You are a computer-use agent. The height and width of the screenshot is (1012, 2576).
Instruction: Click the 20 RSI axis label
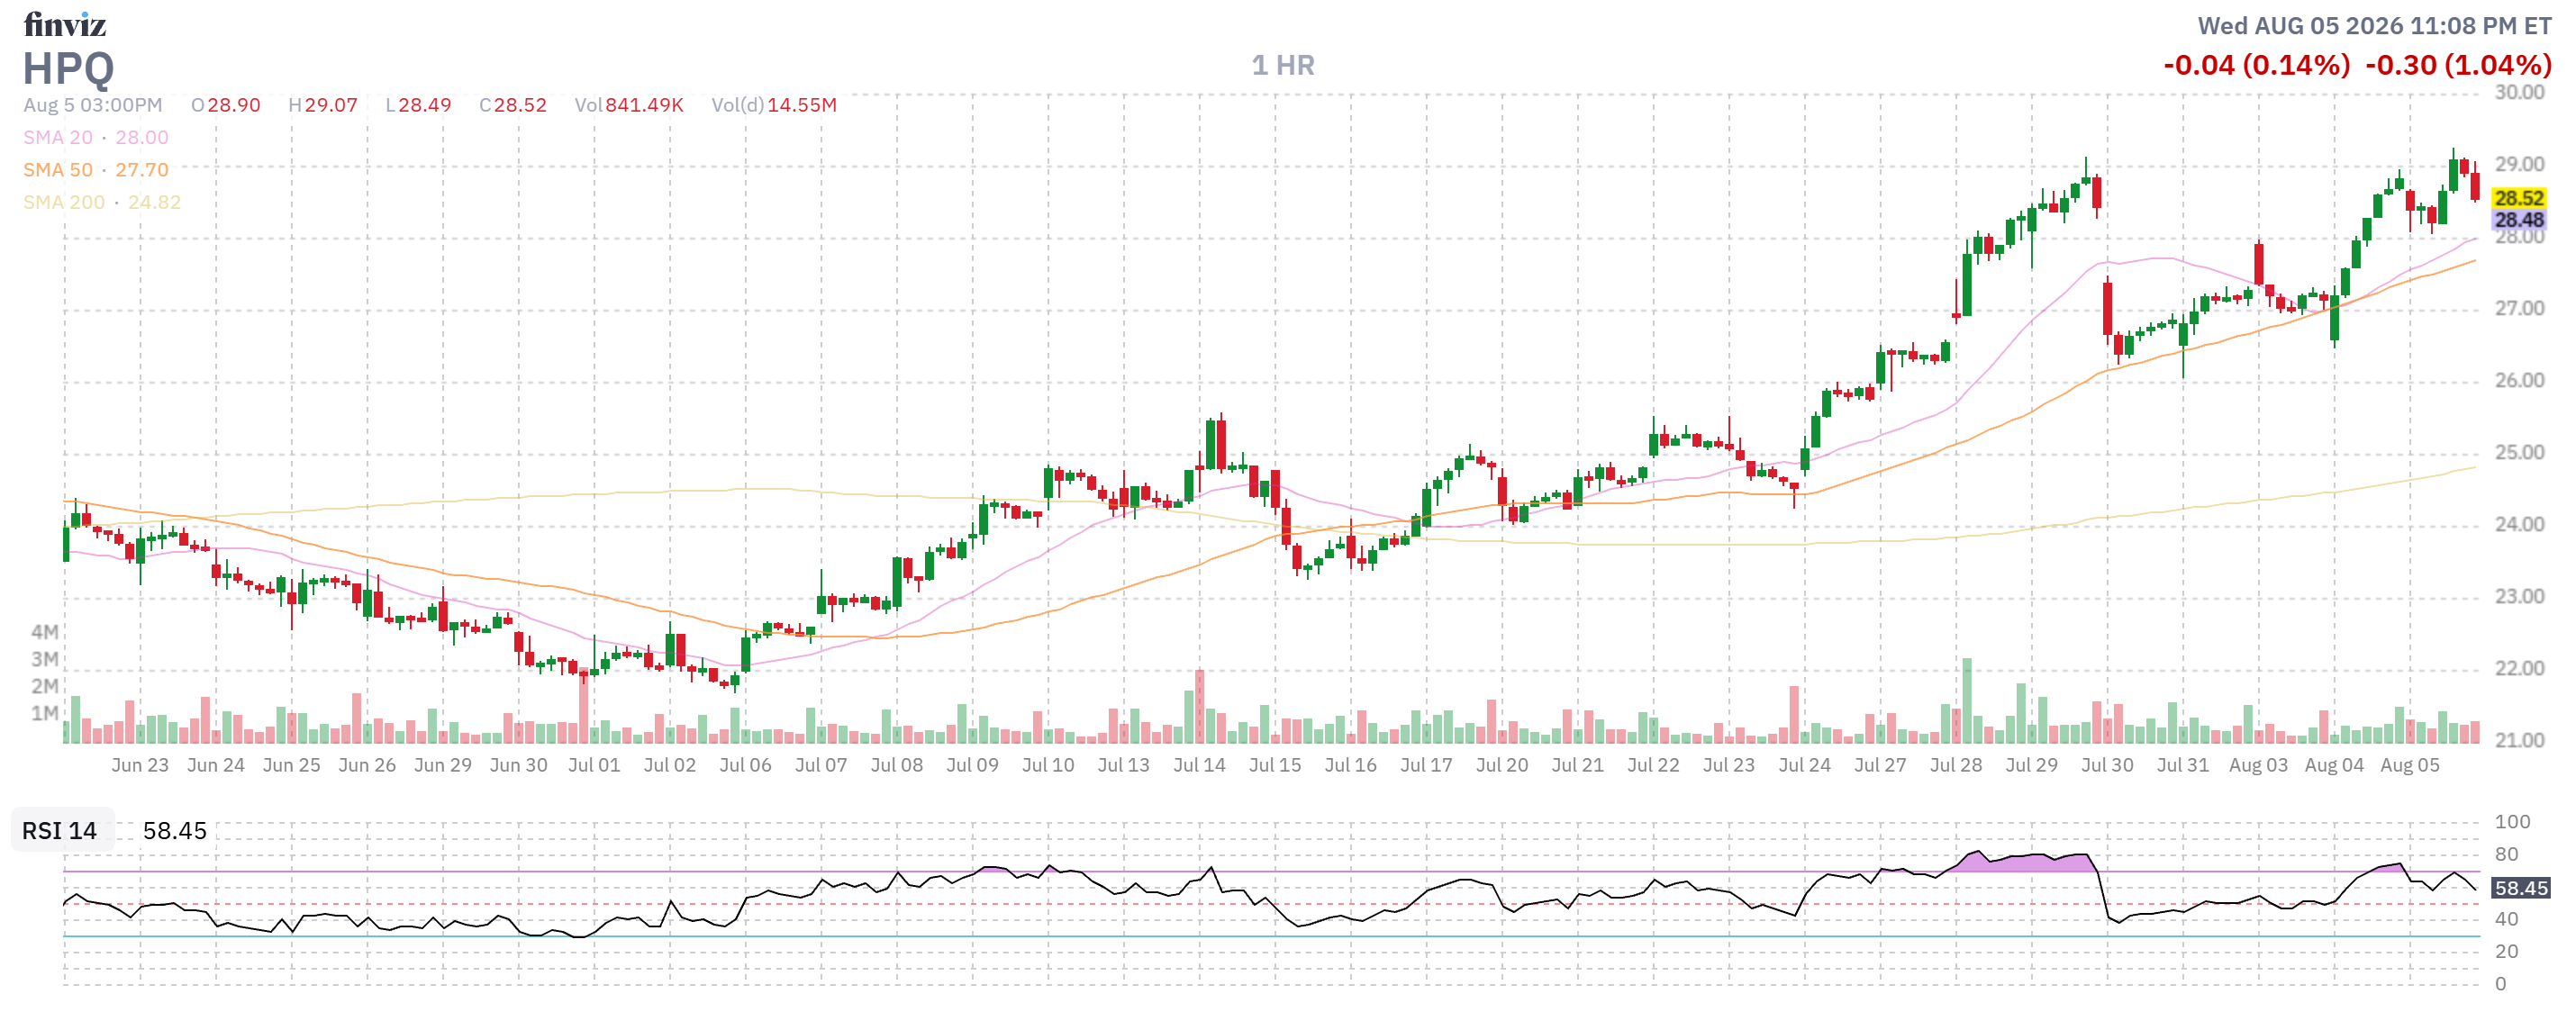point(2506,951)
